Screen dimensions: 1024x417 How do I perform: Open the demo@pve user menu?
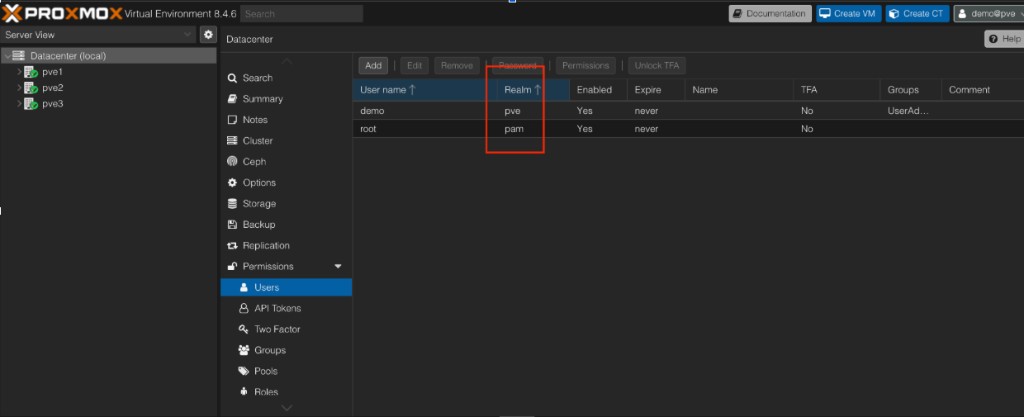click(988, 14)
